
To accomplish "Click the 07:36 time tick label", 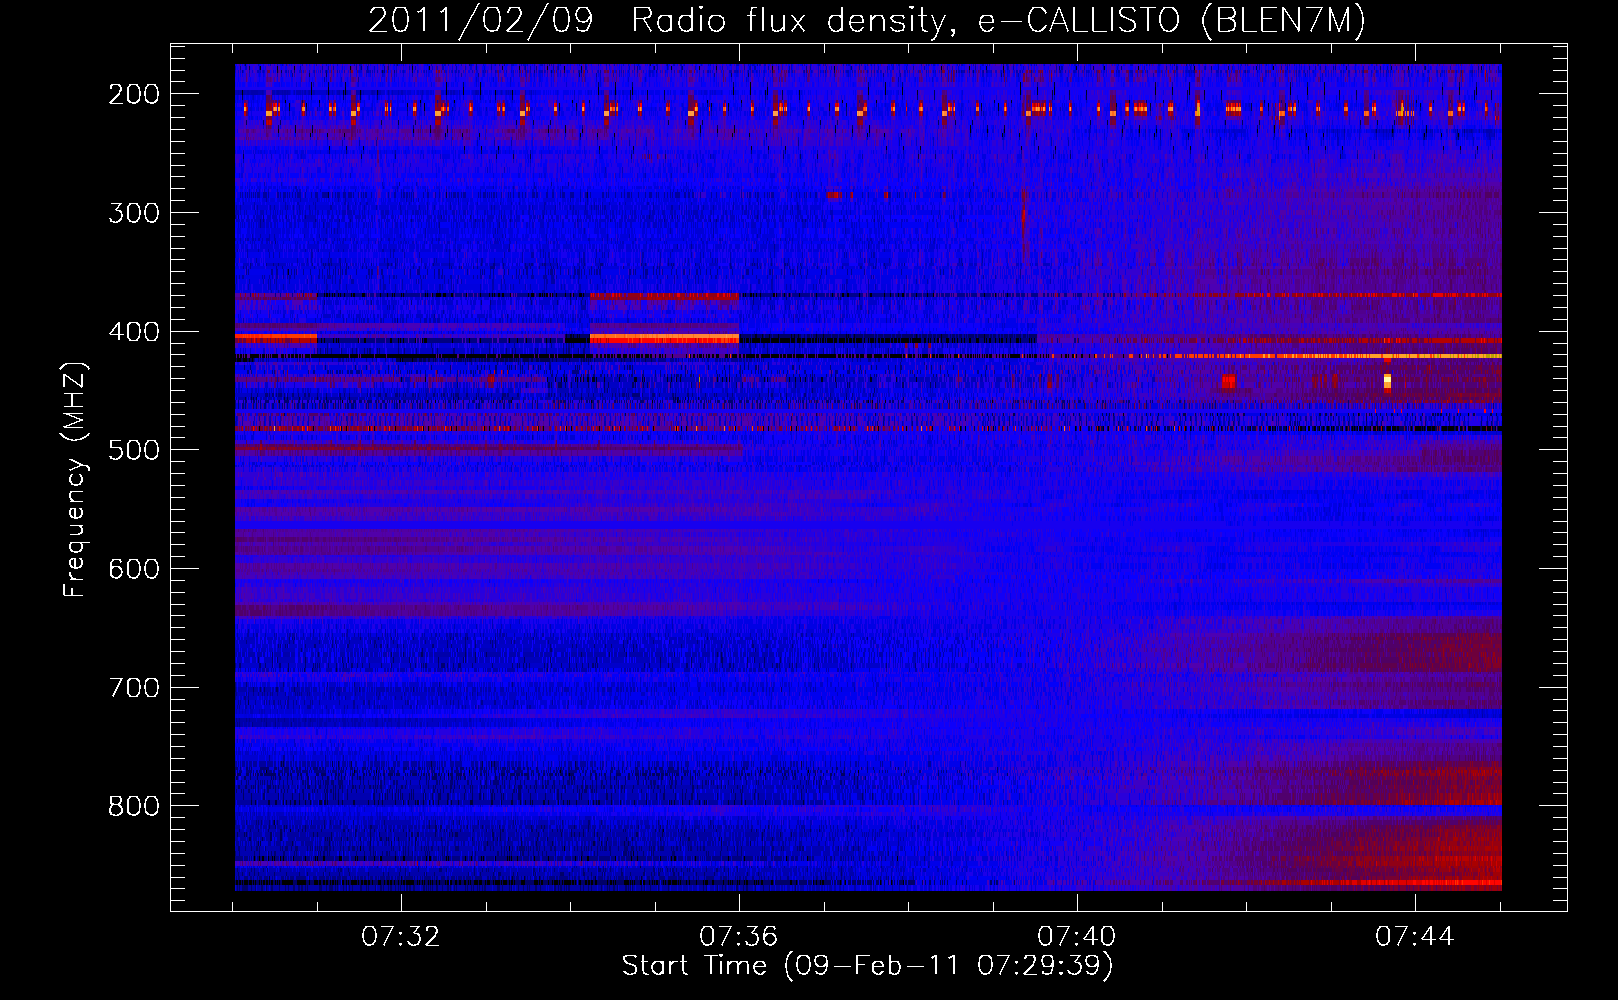I will tap(739, 937).
